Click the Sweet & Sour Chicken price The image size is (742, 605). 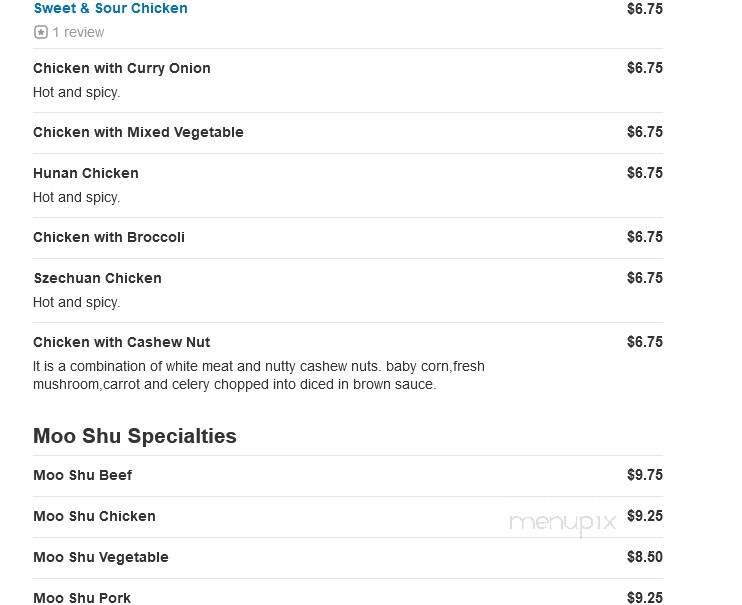click(645, 9)
